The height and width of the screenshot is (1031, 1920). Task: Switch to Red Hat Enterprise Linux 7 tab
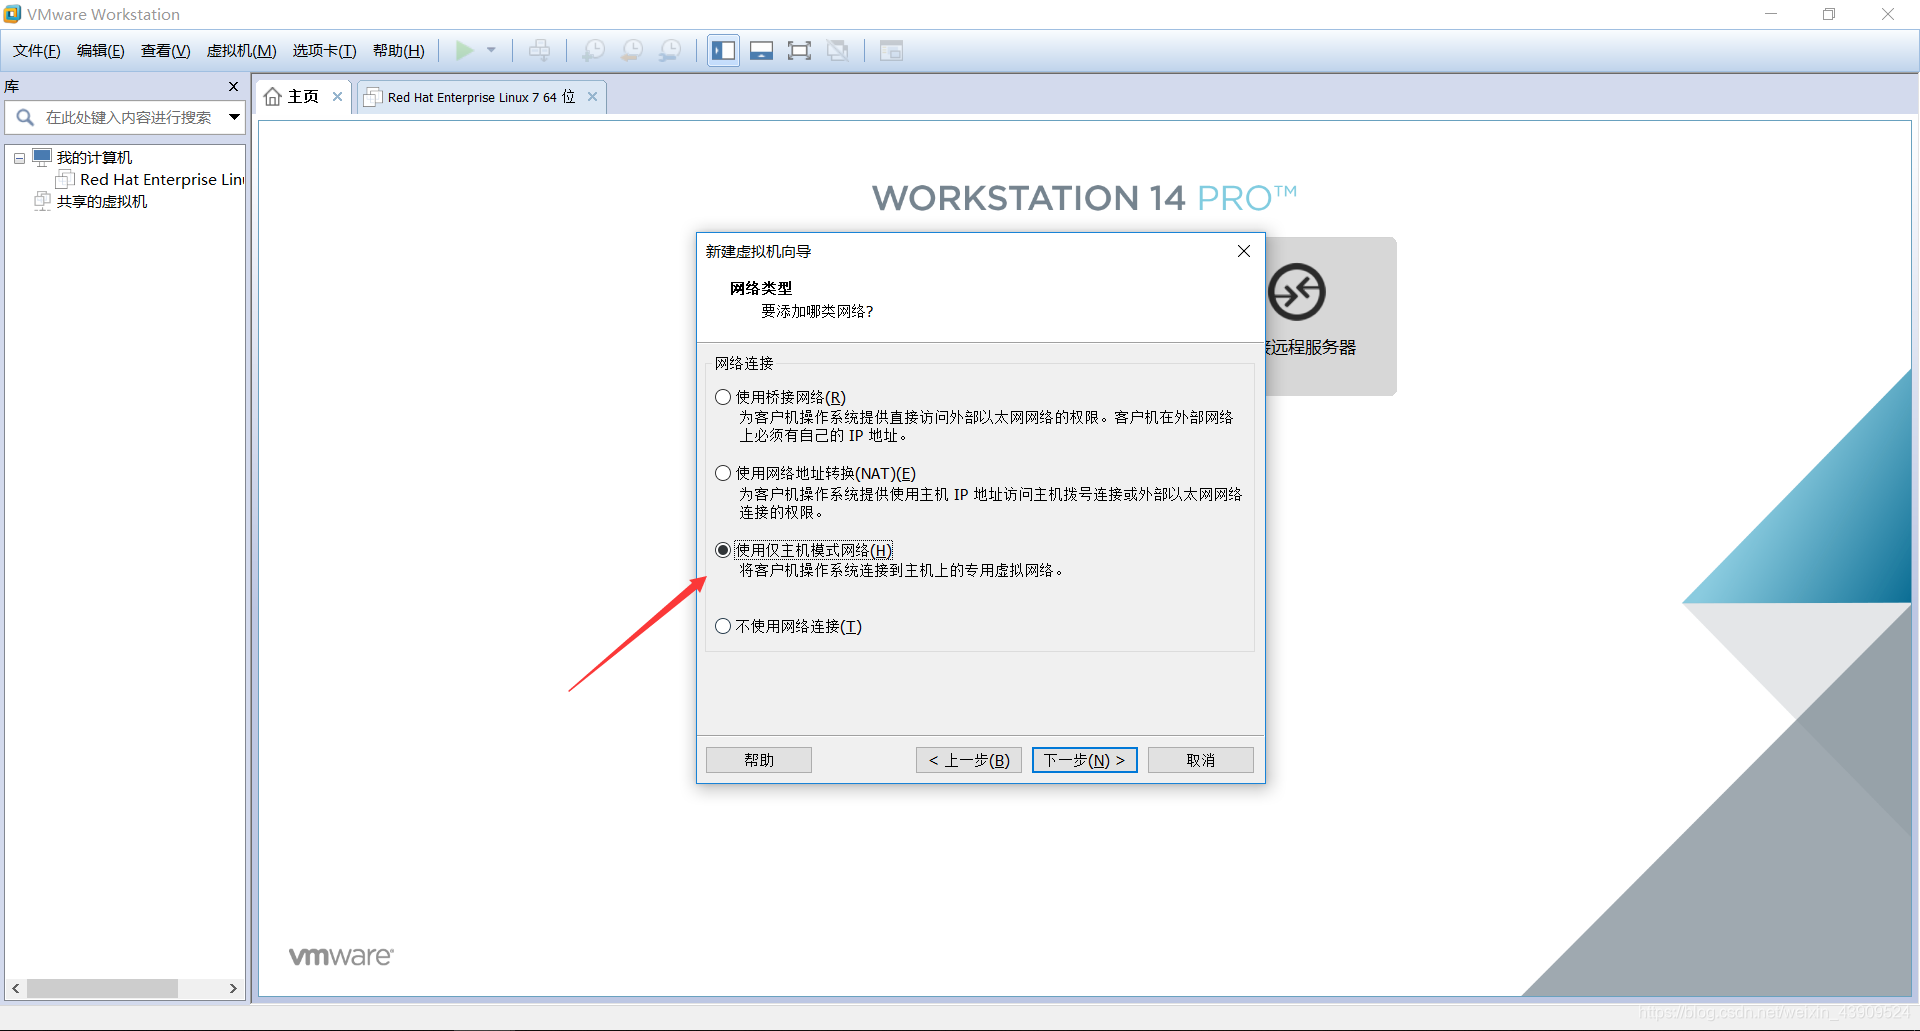pyautogui.click(x=481, y=97)
